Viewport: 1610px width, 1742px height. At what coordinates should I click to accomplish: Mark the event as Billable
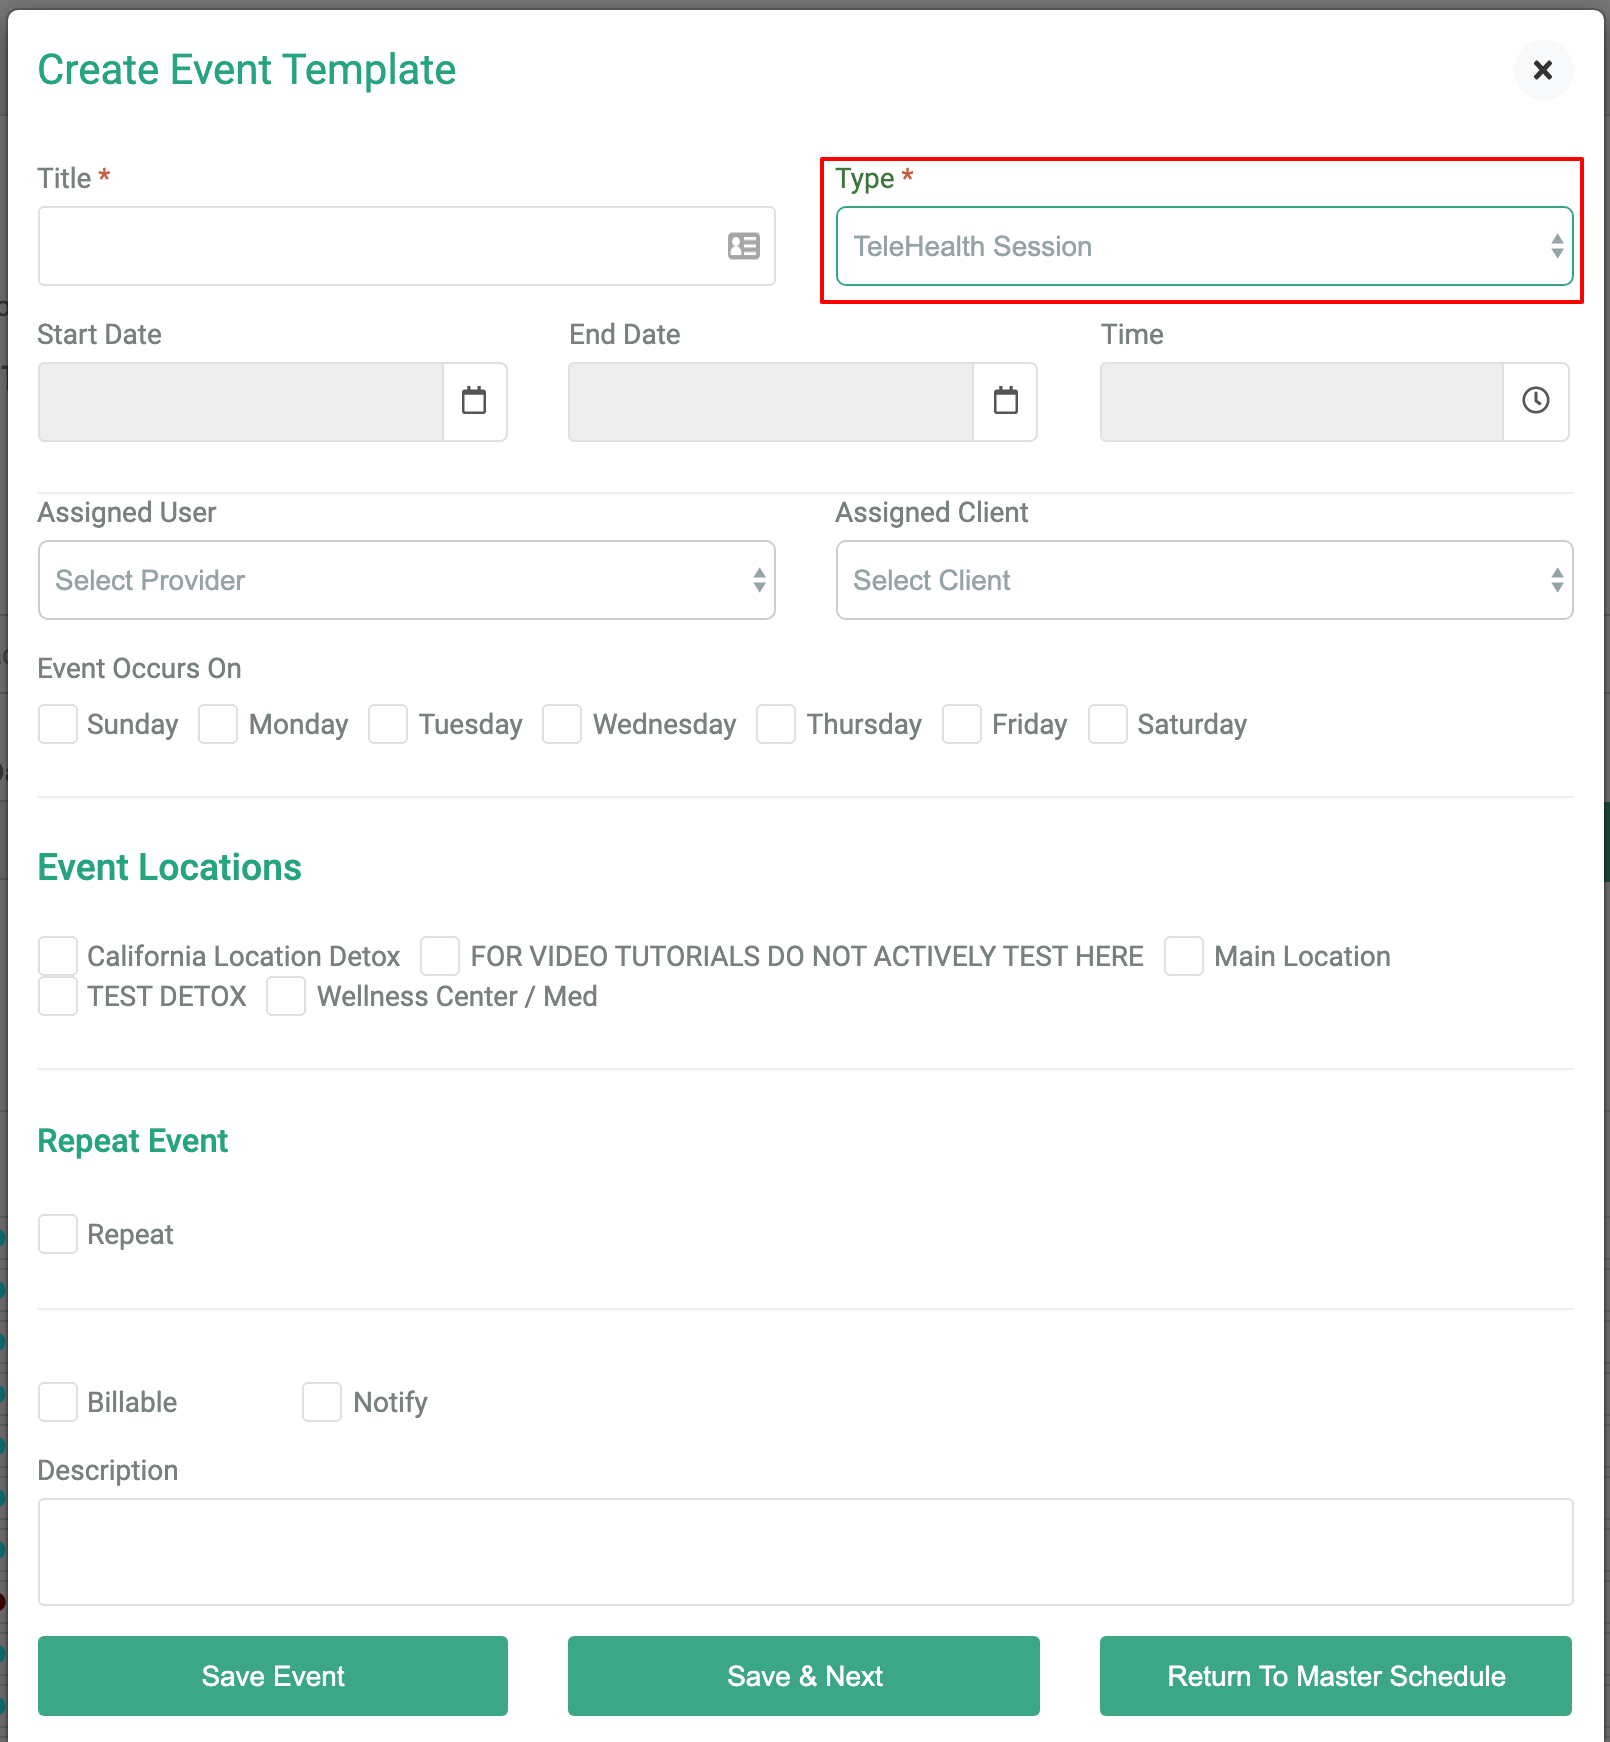pos(58,1402)
